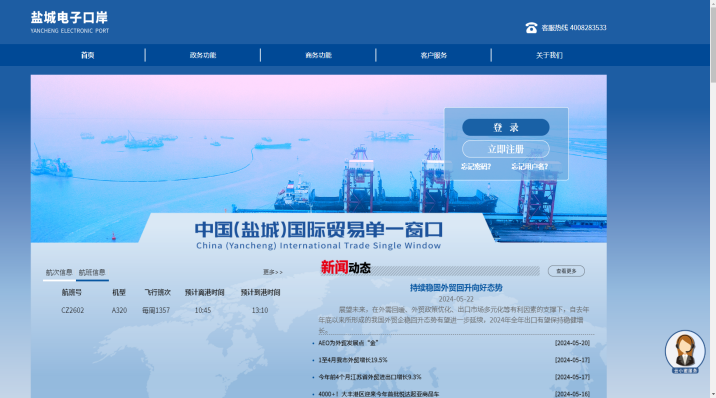716x398 pixels.
Task: Switch to the 航班信息 tab
Action: click(x=92, y=272)
